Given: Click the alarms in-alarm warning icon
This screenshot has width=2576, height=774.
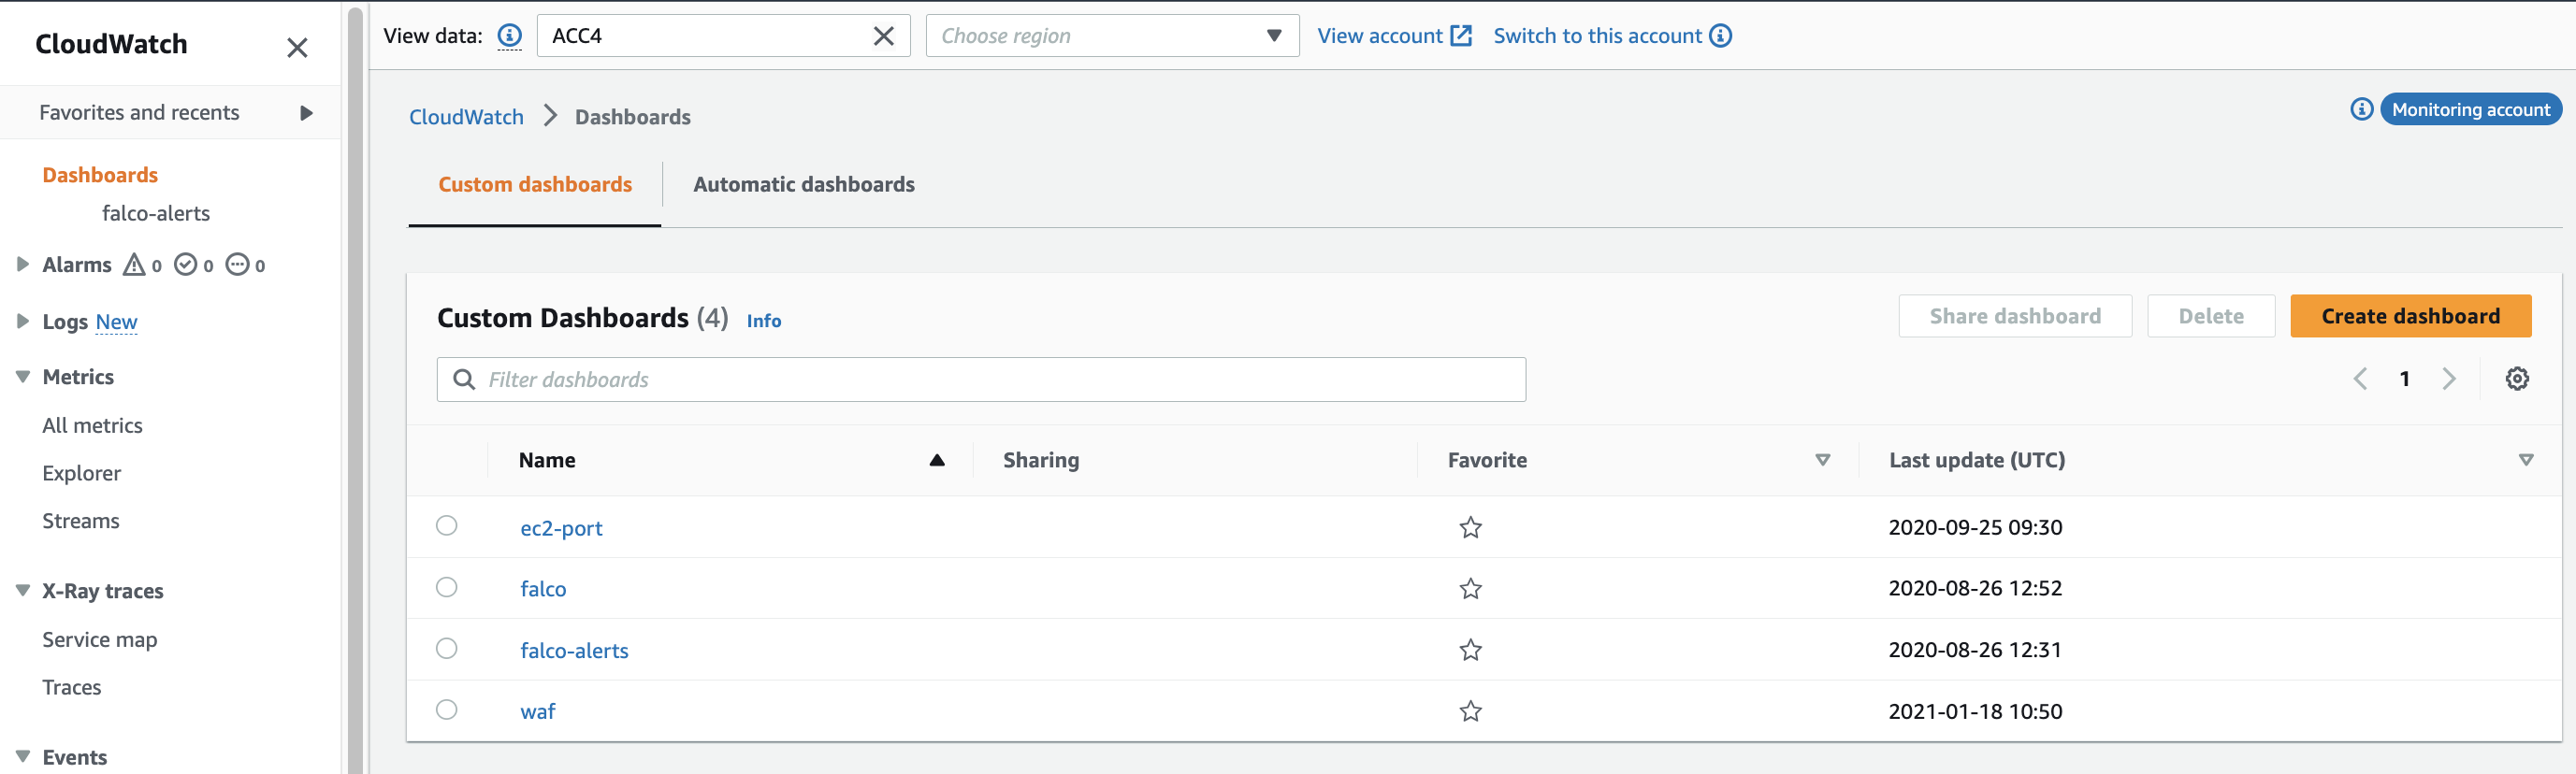Looking at the screenshot, I should coord(134,264).
